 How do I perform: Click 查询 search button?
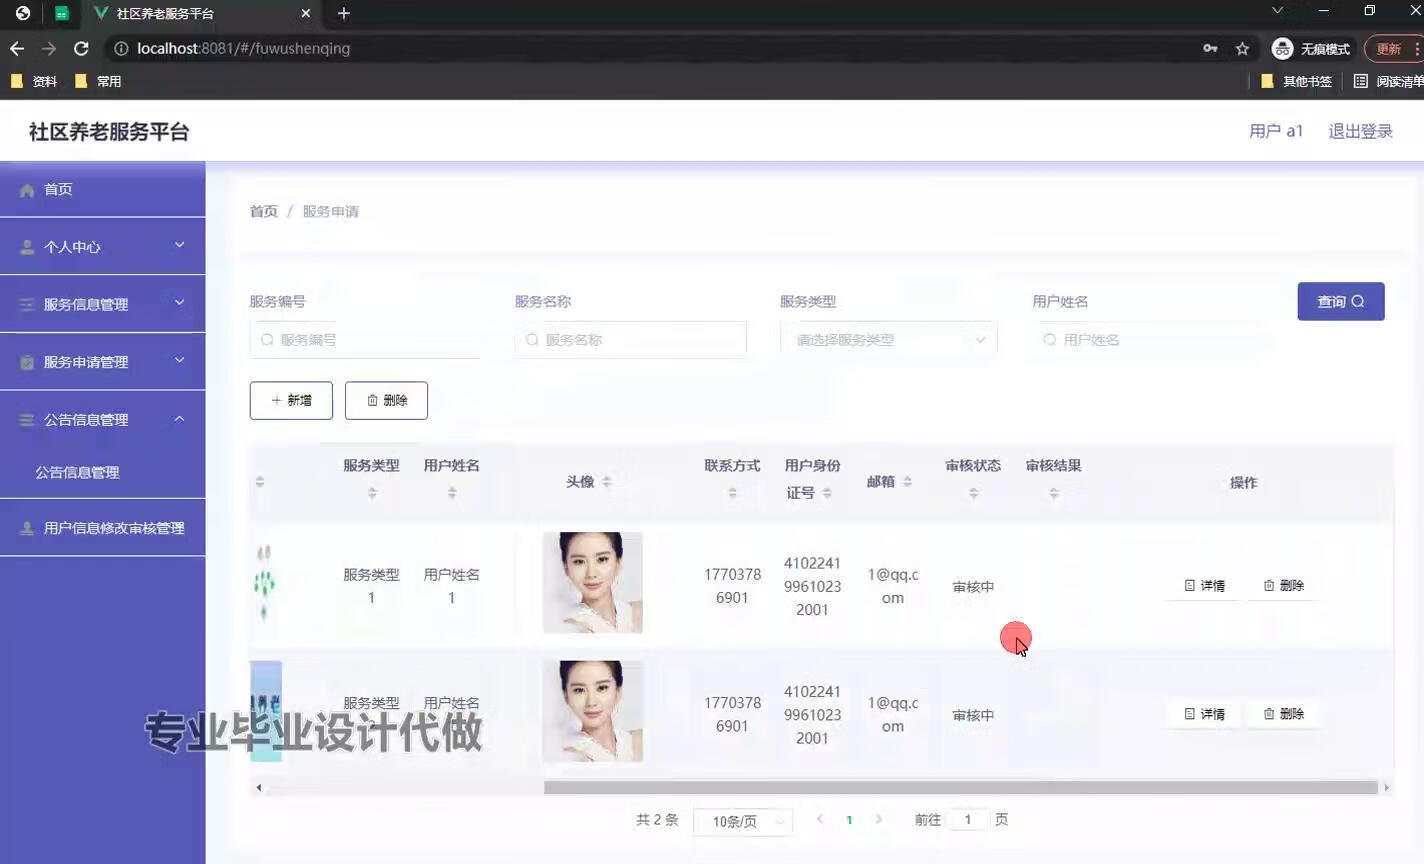[x=1341, y=301]
